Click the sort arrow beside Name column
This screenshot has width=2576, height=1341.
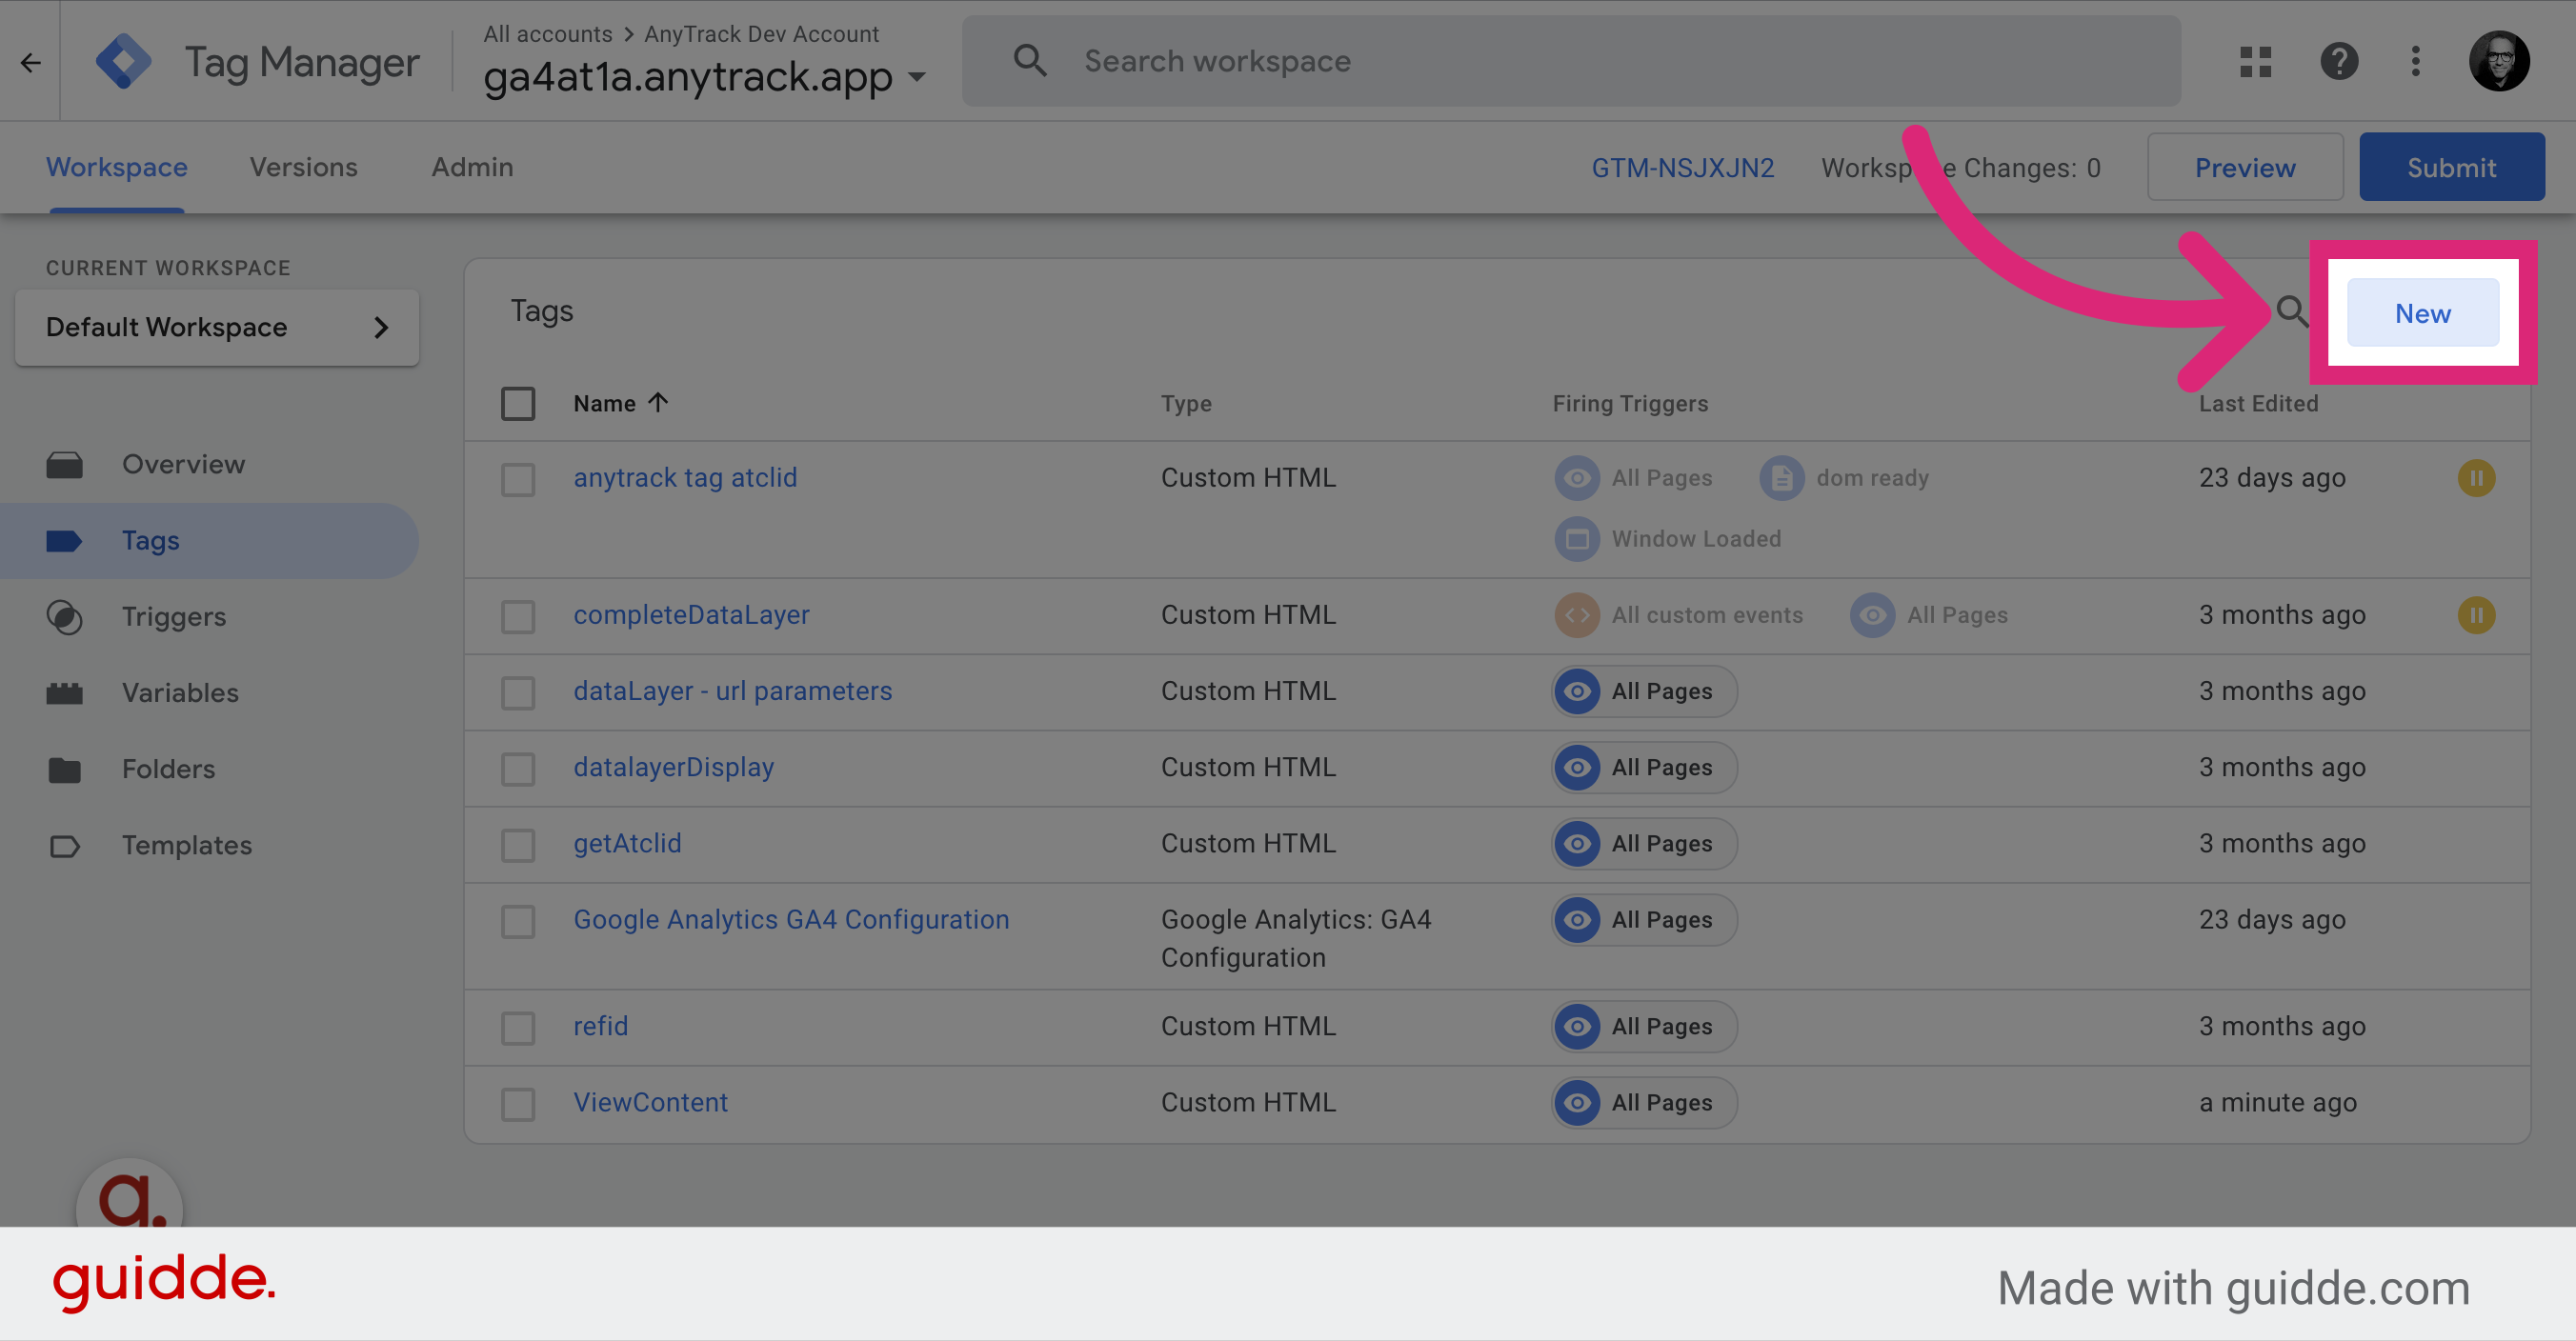pyautogui.click(x=658, y=403)
